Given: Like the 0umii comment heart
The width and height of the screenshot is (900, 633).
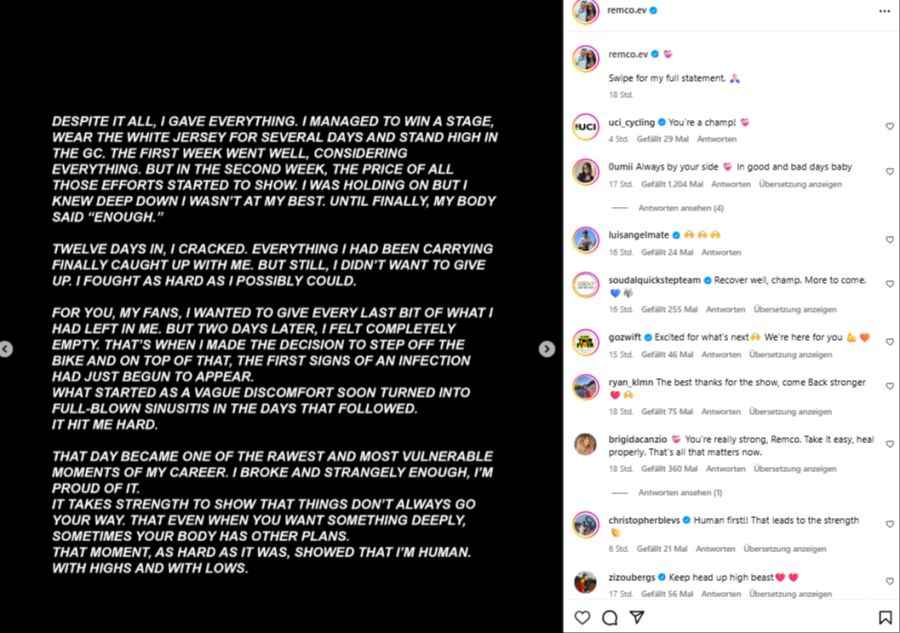Looking at the screenshot, I should (889, 172).
